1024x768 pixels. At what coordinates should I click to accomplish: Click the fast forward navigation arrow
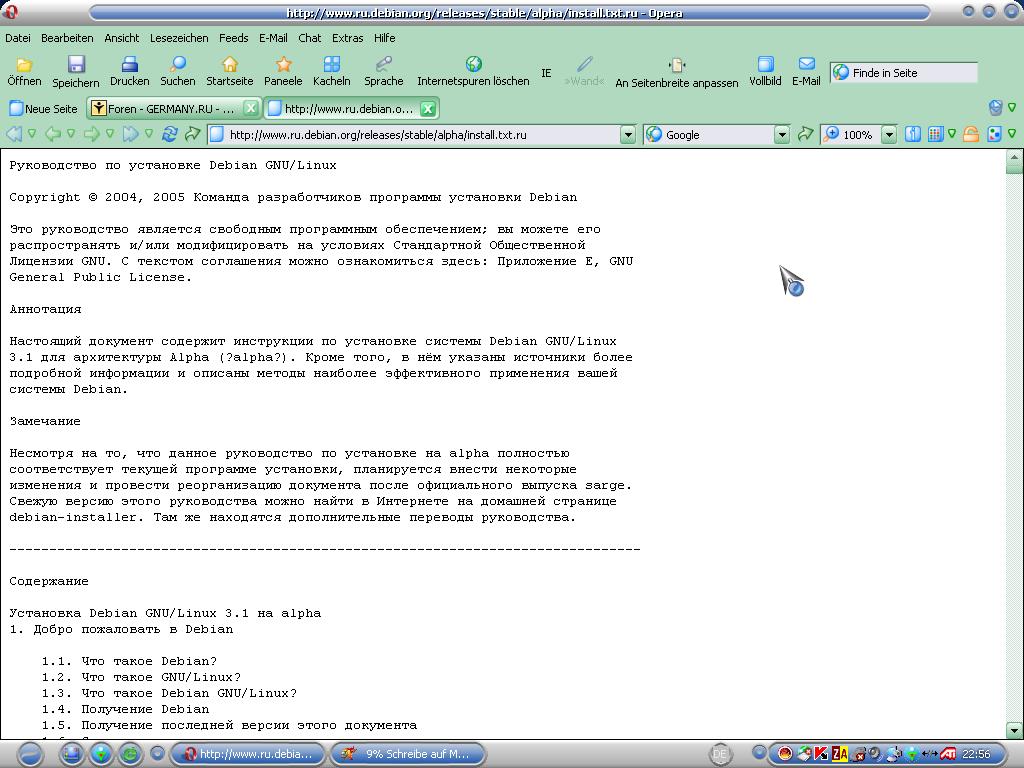coord(131,135)
